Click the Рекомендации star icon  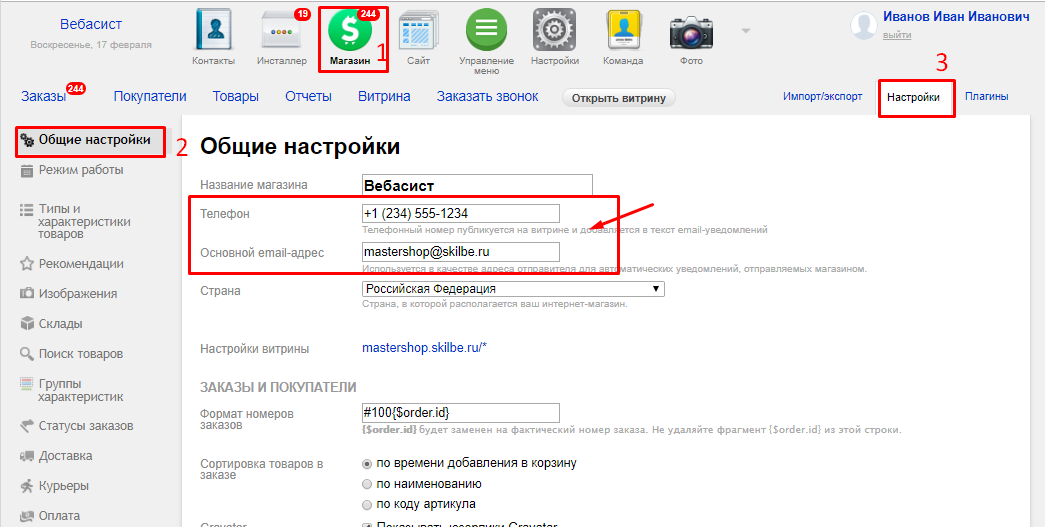(27, 264)
